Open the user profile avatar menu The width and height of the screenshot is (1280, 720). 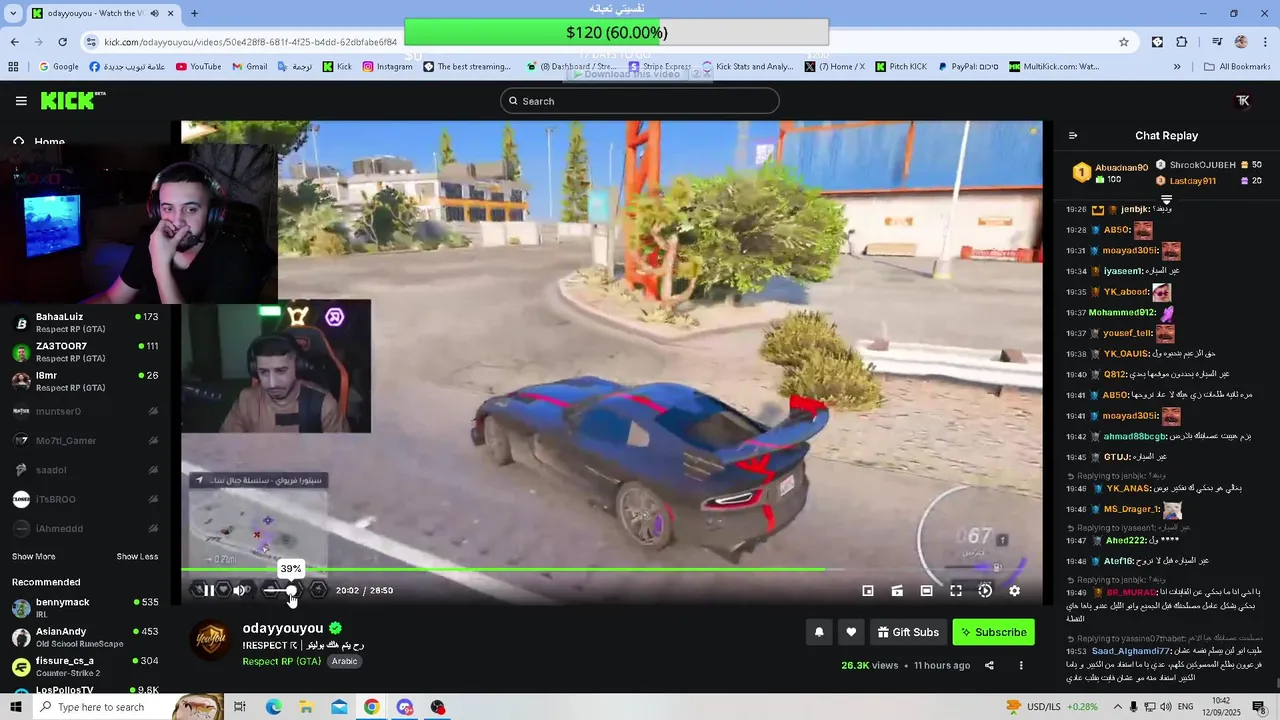click(1243, 101)
